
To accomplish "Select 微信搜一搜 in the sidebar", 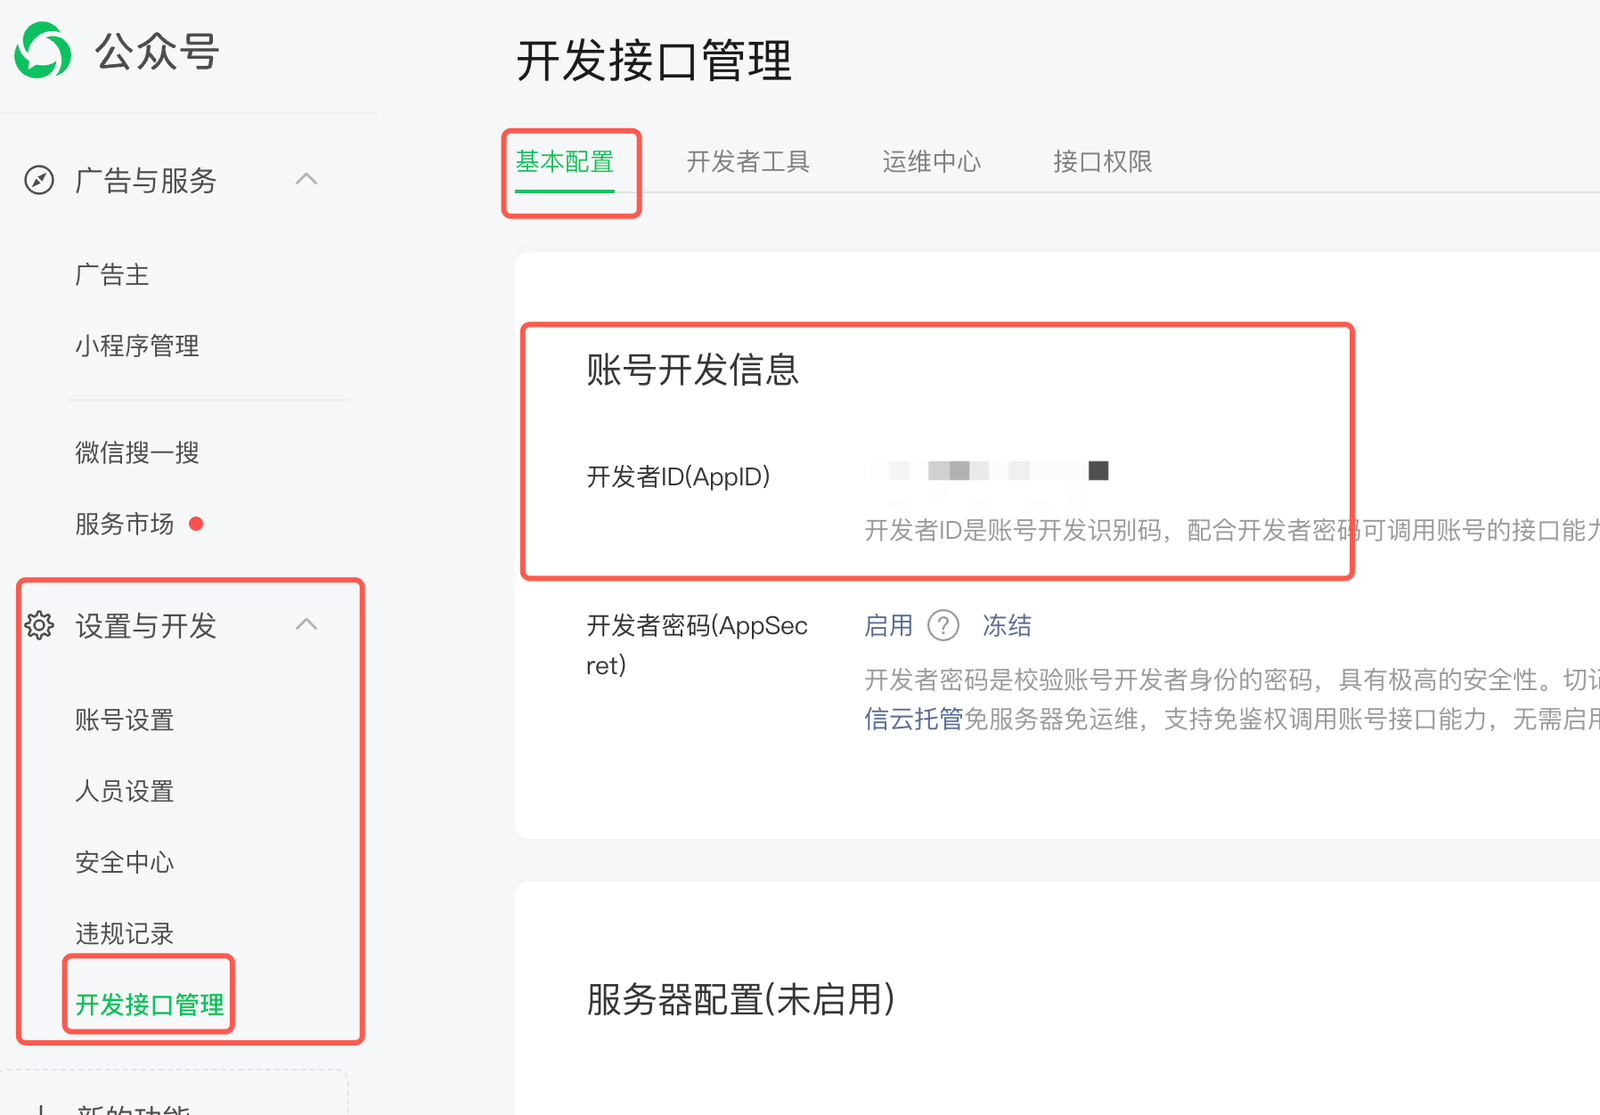I will tap(137, 453).
